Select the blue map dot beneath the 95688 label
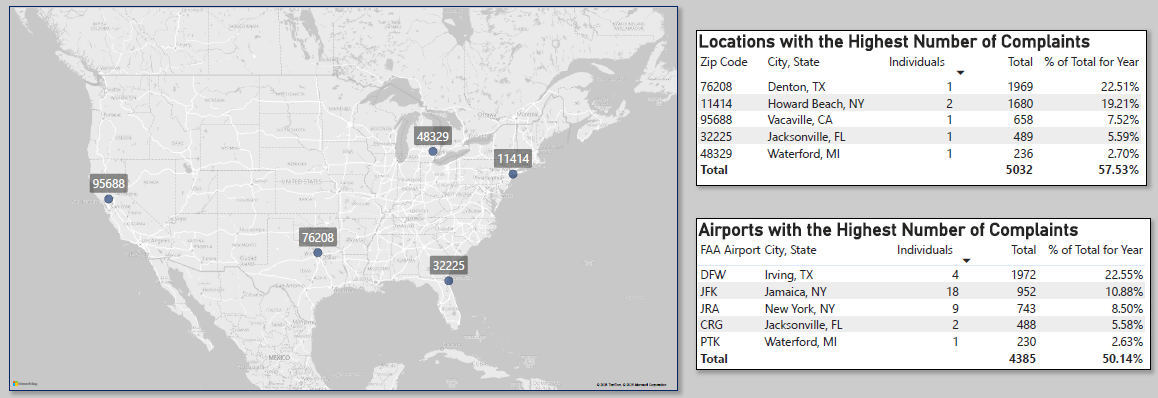Viewport: 1158px width, 398px height. pos(109,199)
